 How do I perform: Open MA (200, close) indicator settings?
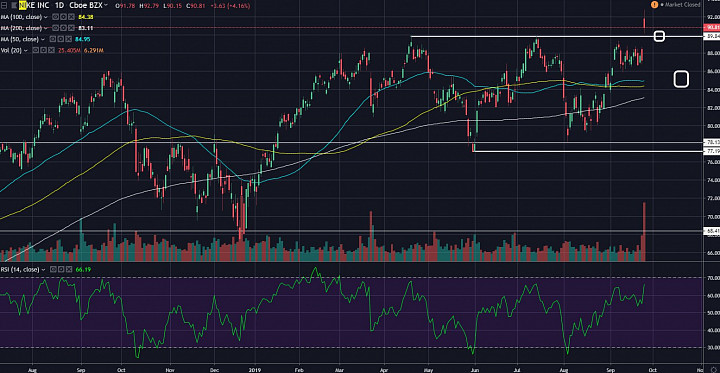point(63,28)
